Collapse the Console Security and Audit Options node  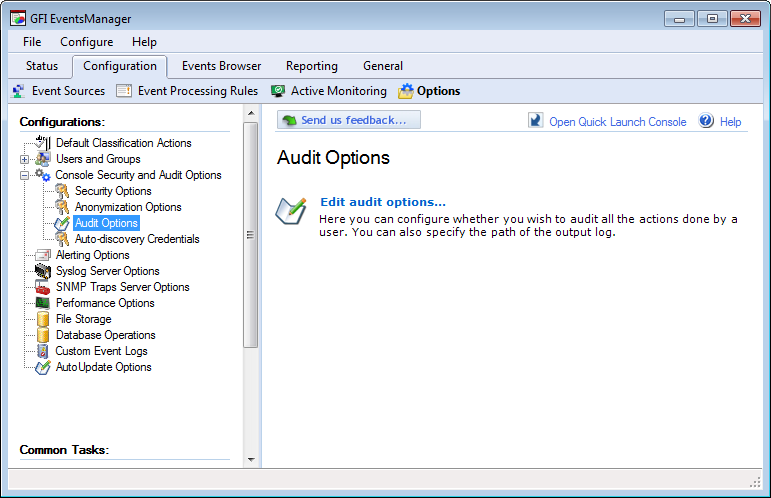click(24, 175)
